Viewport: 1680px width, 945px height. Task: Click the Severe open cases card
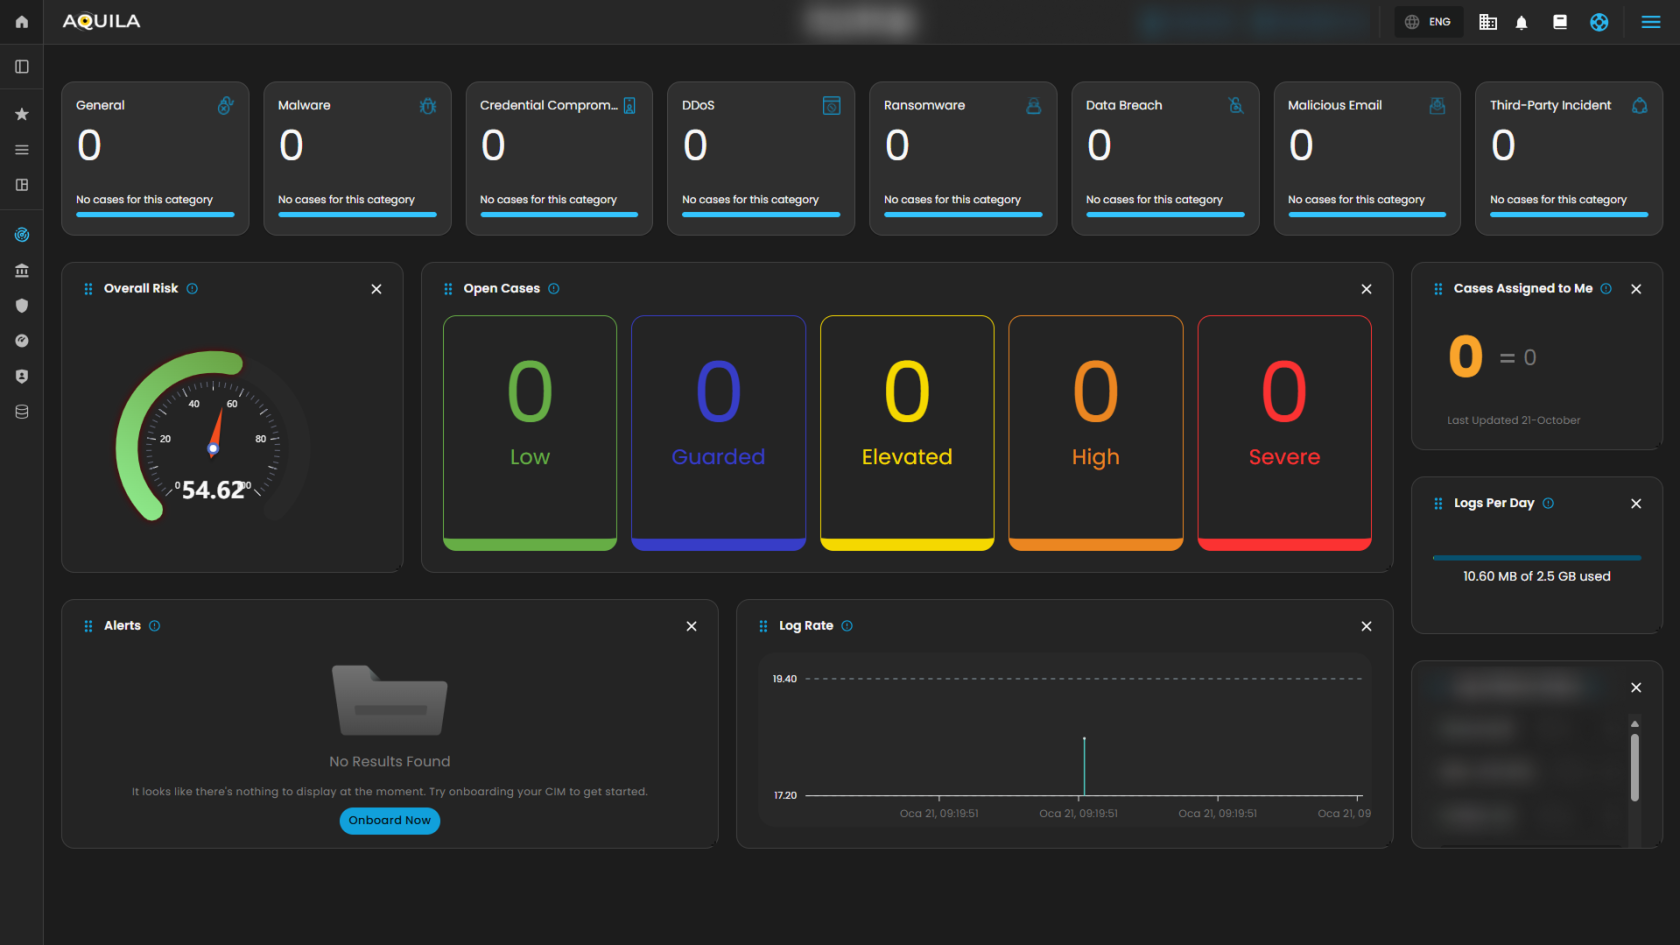point(1284,432)
